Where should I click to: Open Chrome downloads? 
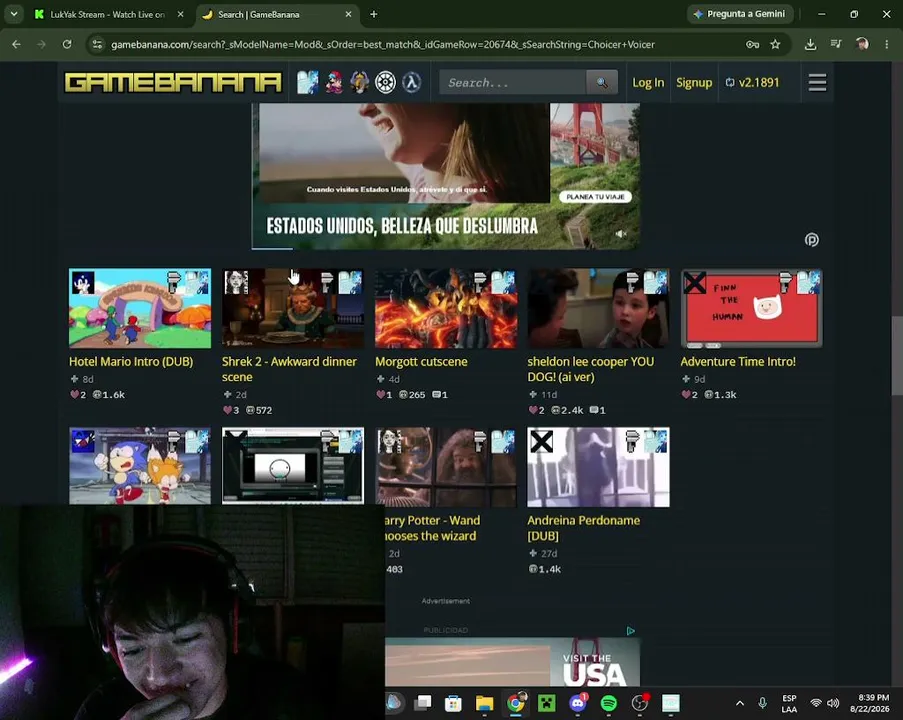tap(810, 44)
